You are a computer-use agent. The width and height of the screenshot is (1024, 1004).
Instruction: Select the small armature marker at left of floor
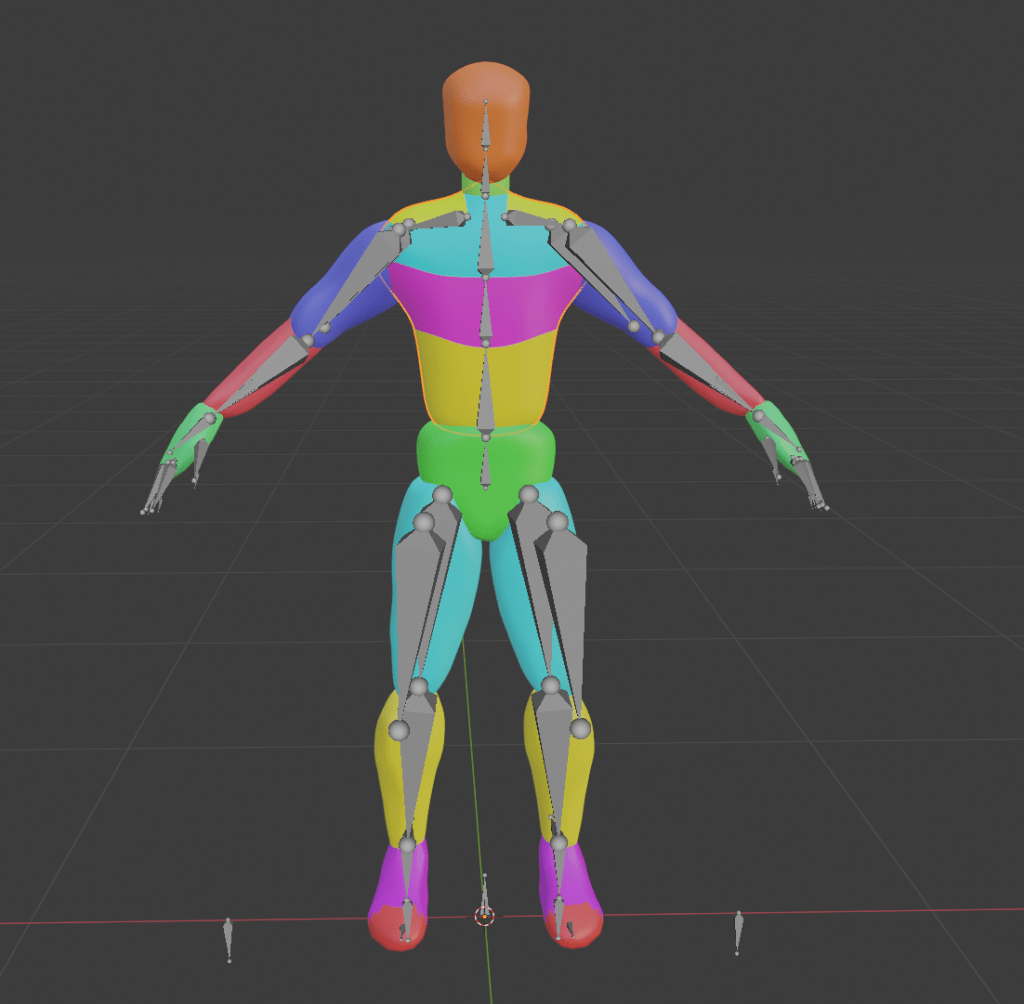(229, 938)
